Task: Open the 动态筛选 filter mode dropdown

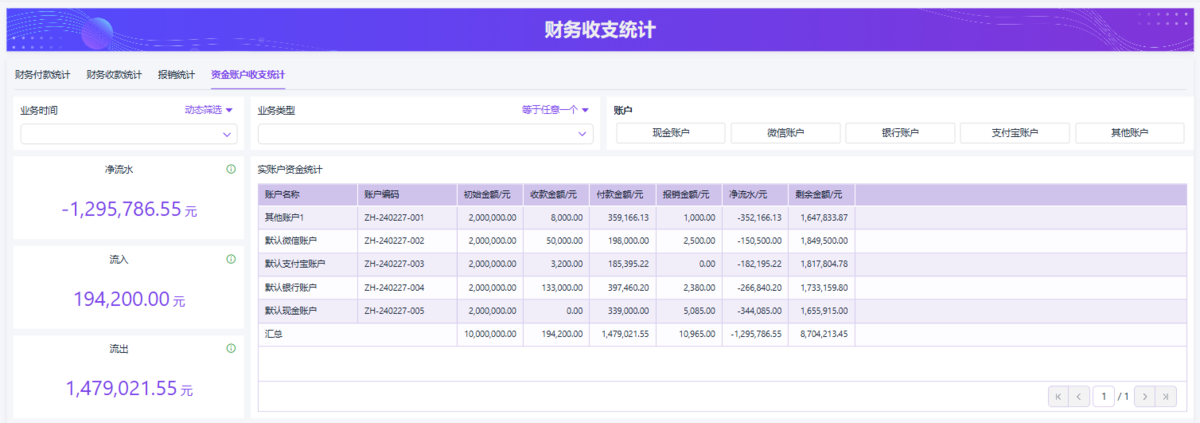Action: [x=208, y=110]
